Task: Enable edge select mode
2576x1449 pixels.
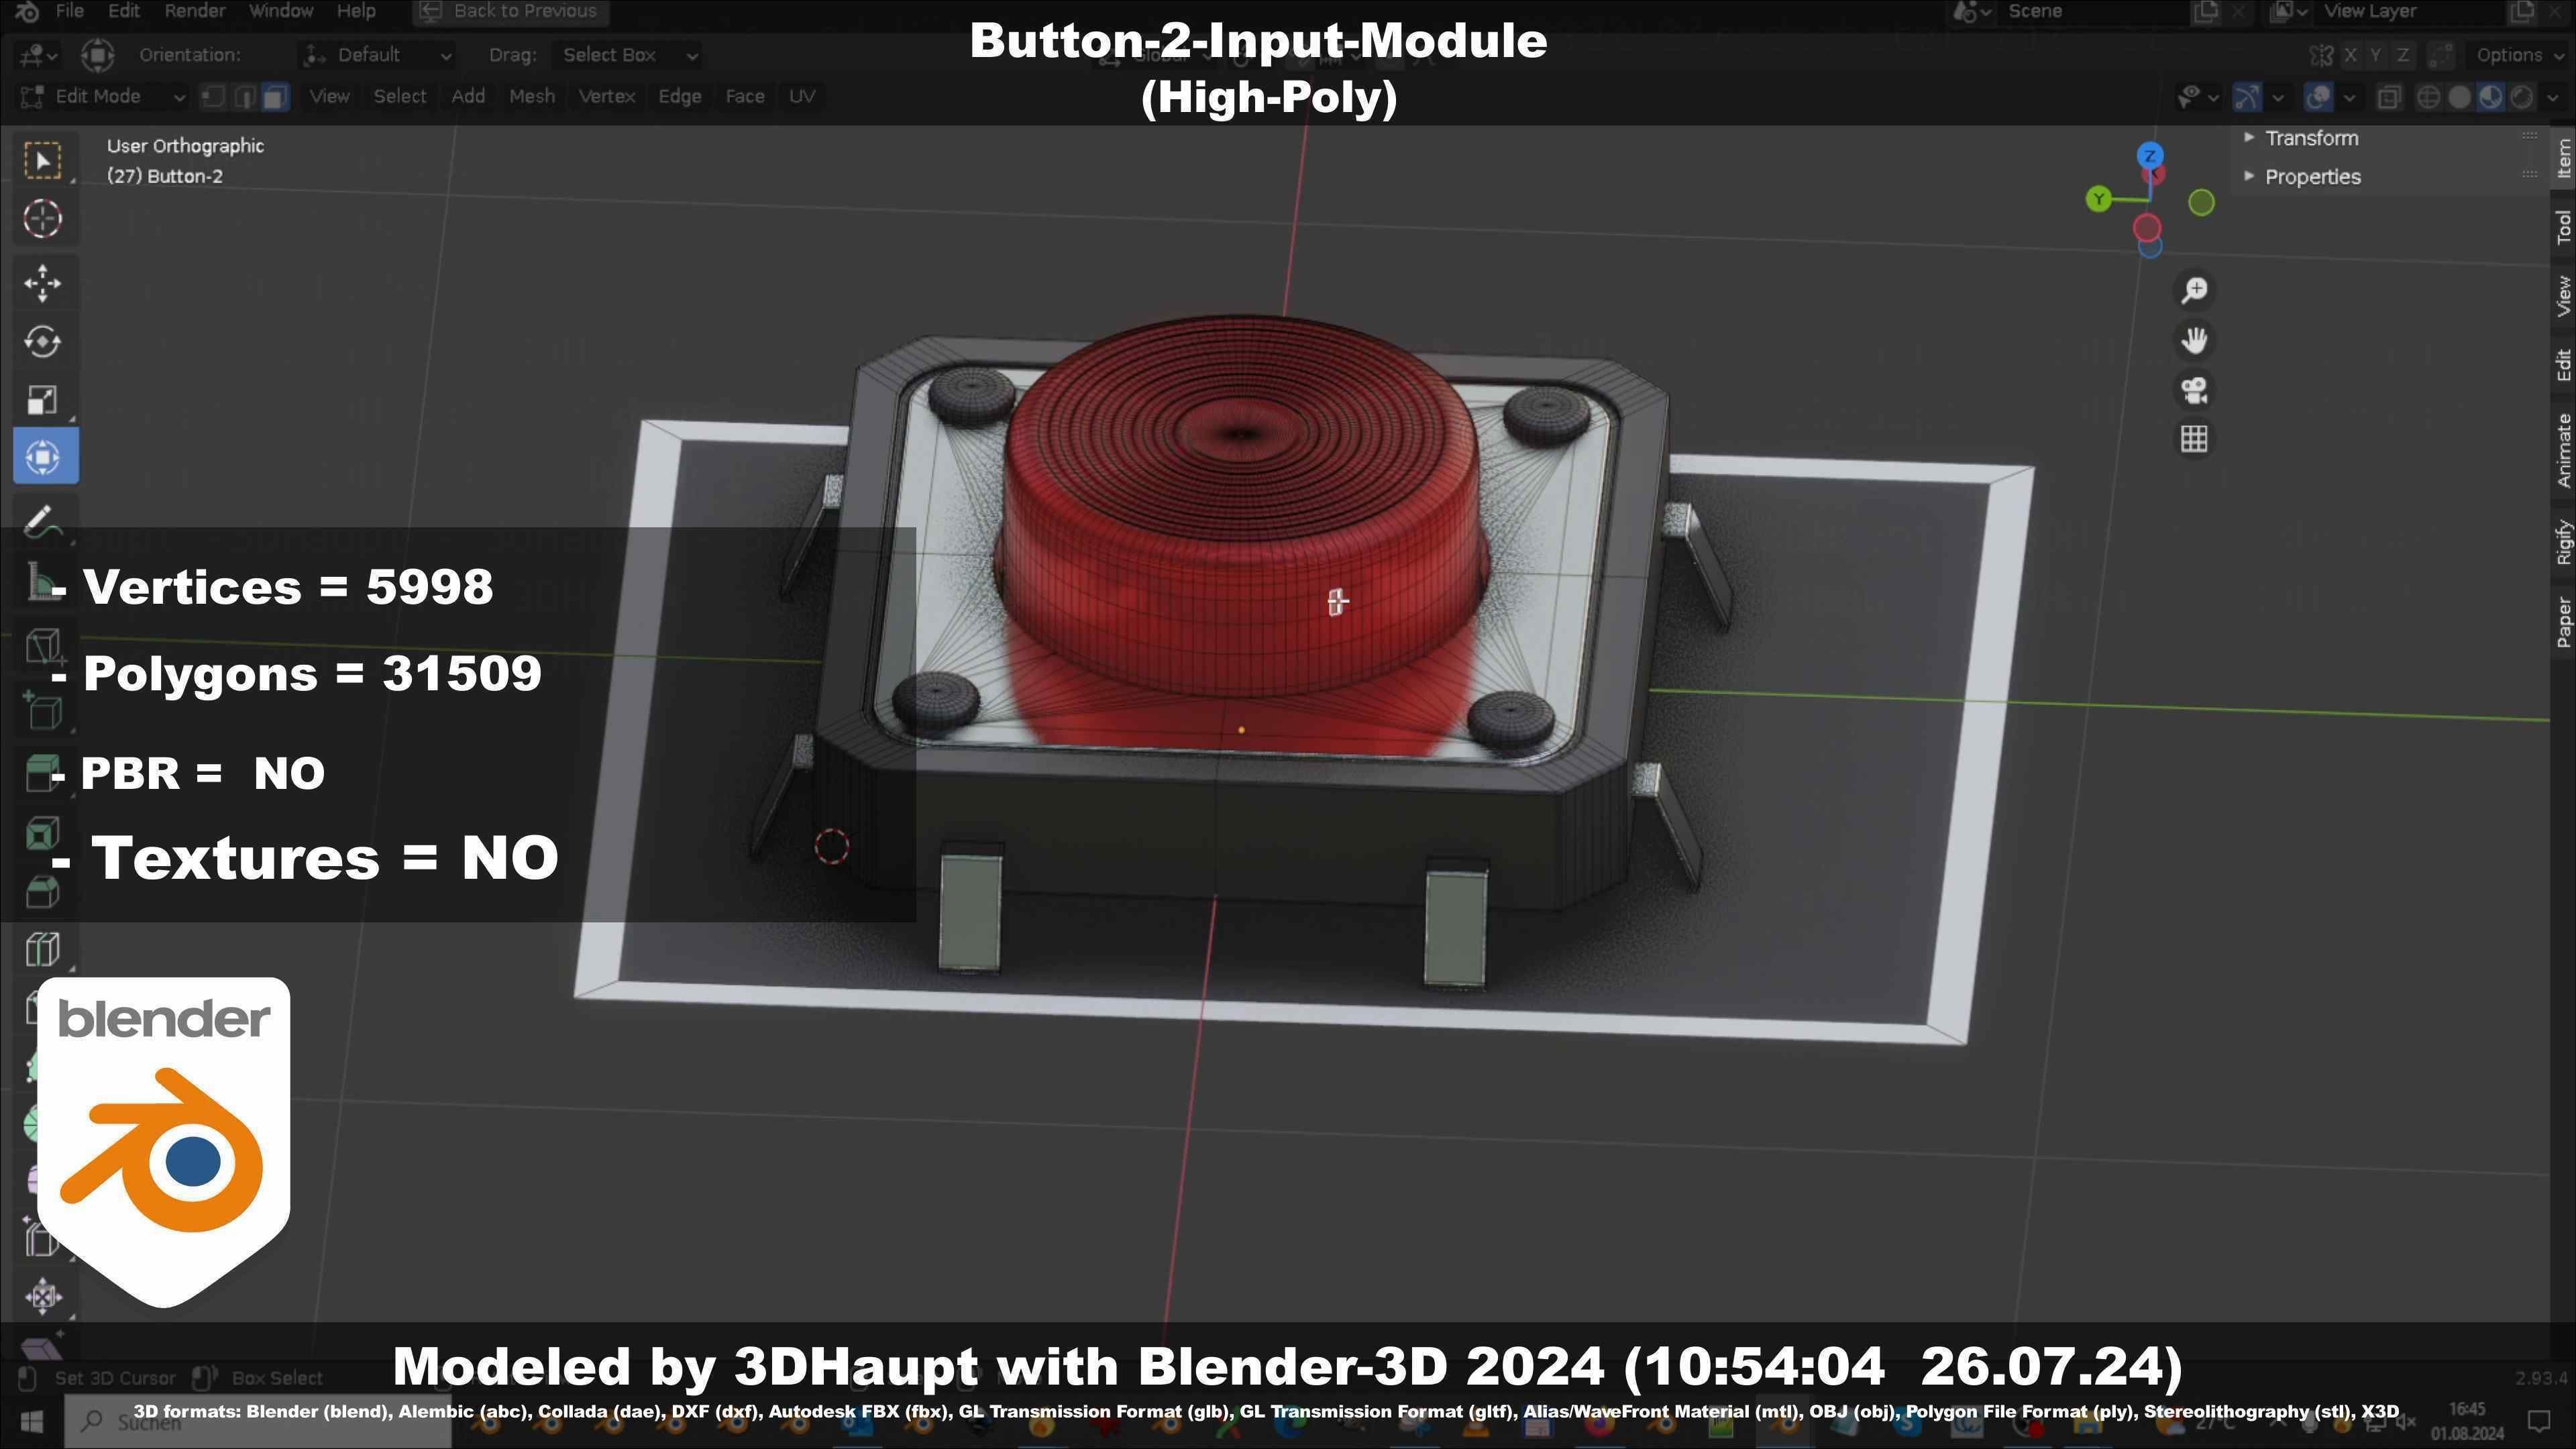Action: point(244,96)
